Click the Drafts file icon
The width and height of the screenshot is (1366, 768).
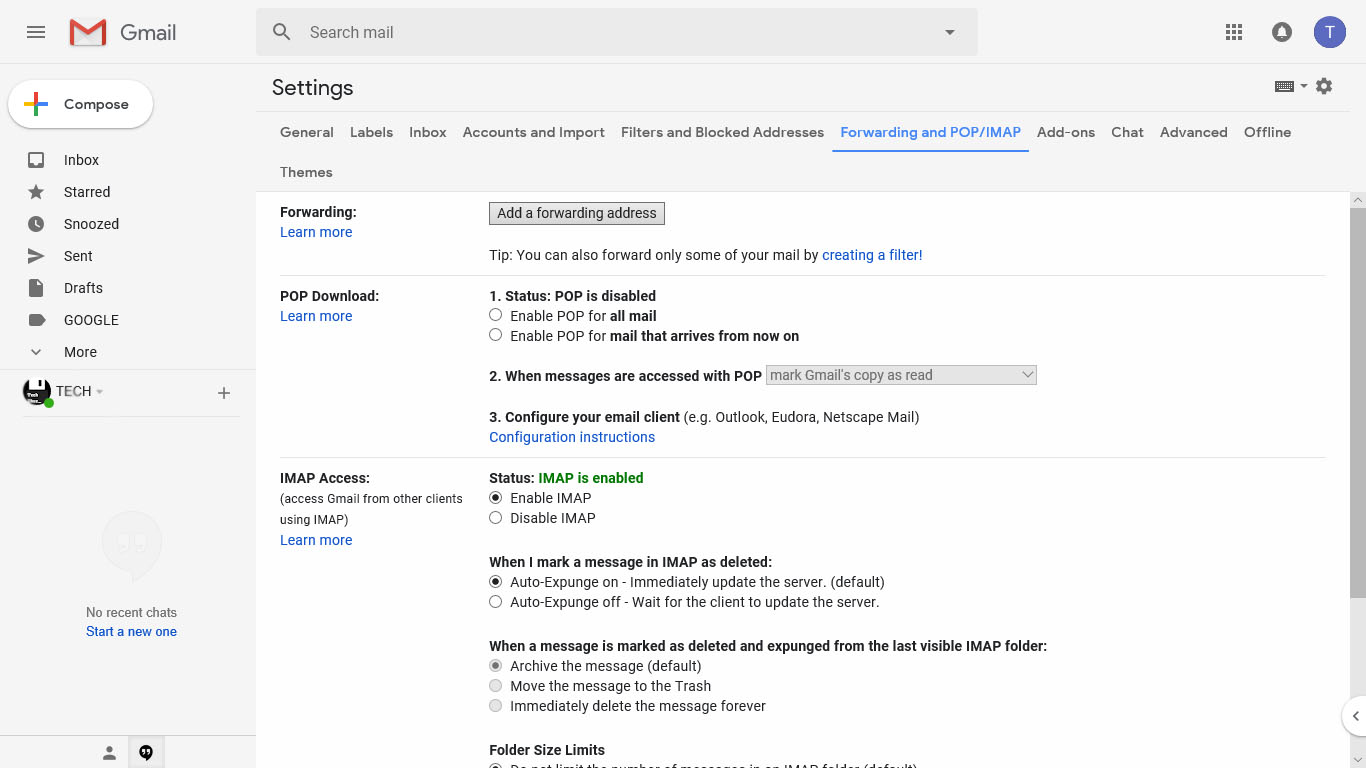tap(36, 288)
